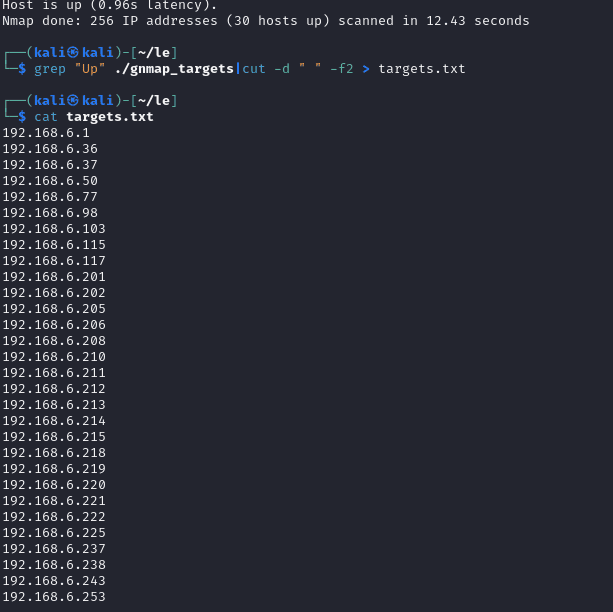The height and width of the screenshot is (612, 613).
Task: Click the cat command word
Action: (x=46, y=117)
